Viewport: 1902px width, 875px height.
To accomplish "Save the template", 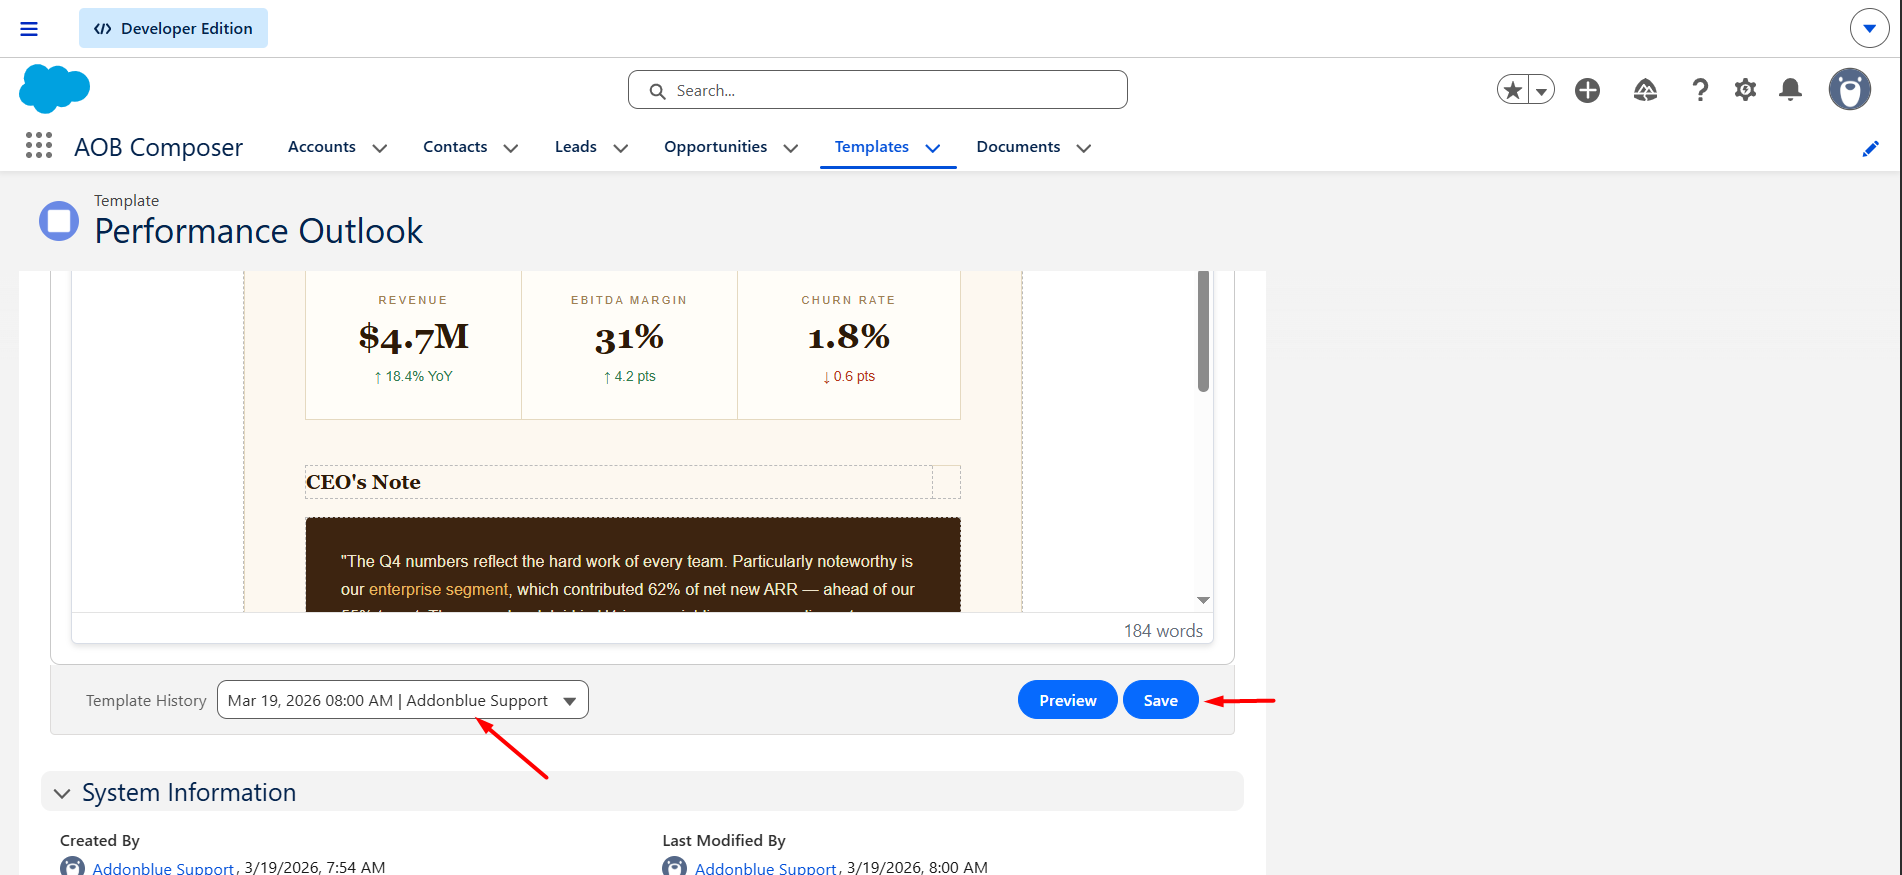I will [1160, 700].
